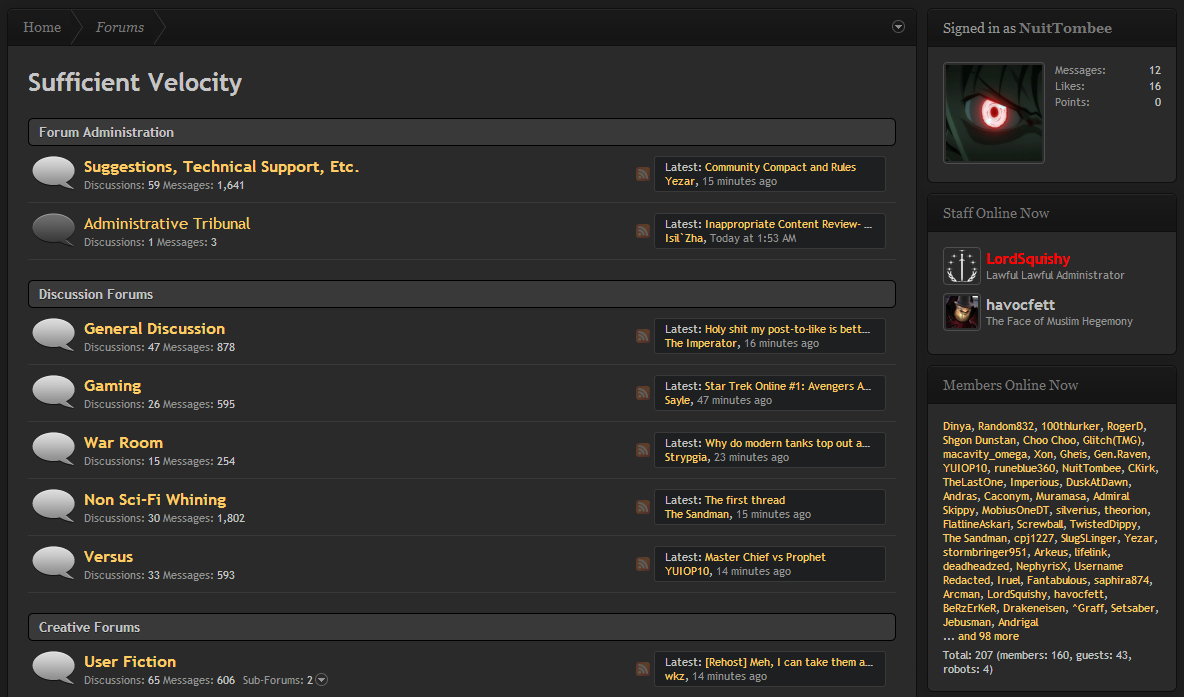The width and height of the screenshot is (1184, 697).
Task: Open RSS feed for Suggestions, Technical Support
Action: 642,174
